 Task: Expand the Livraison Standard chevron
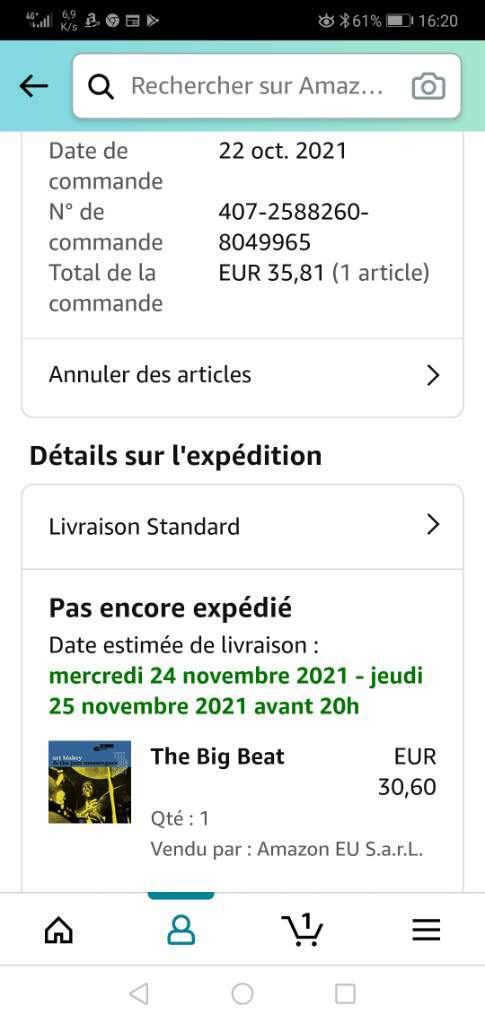[x=433, y=525]
